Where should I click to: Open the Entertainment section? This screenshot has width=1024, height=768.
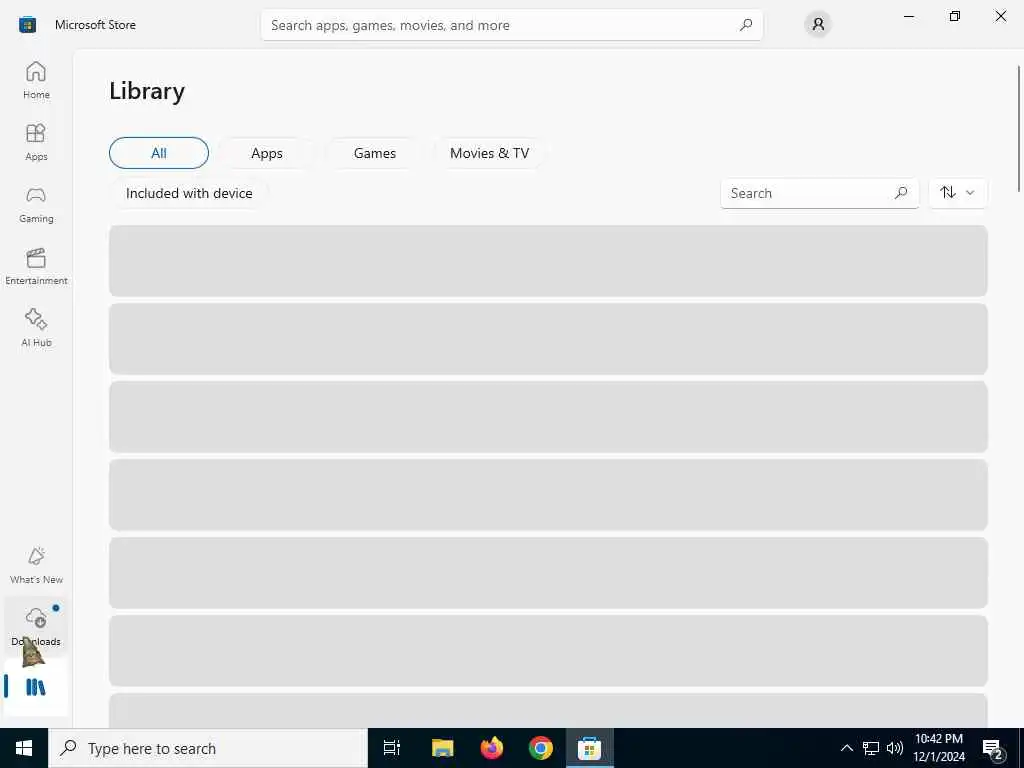[36, 266]
